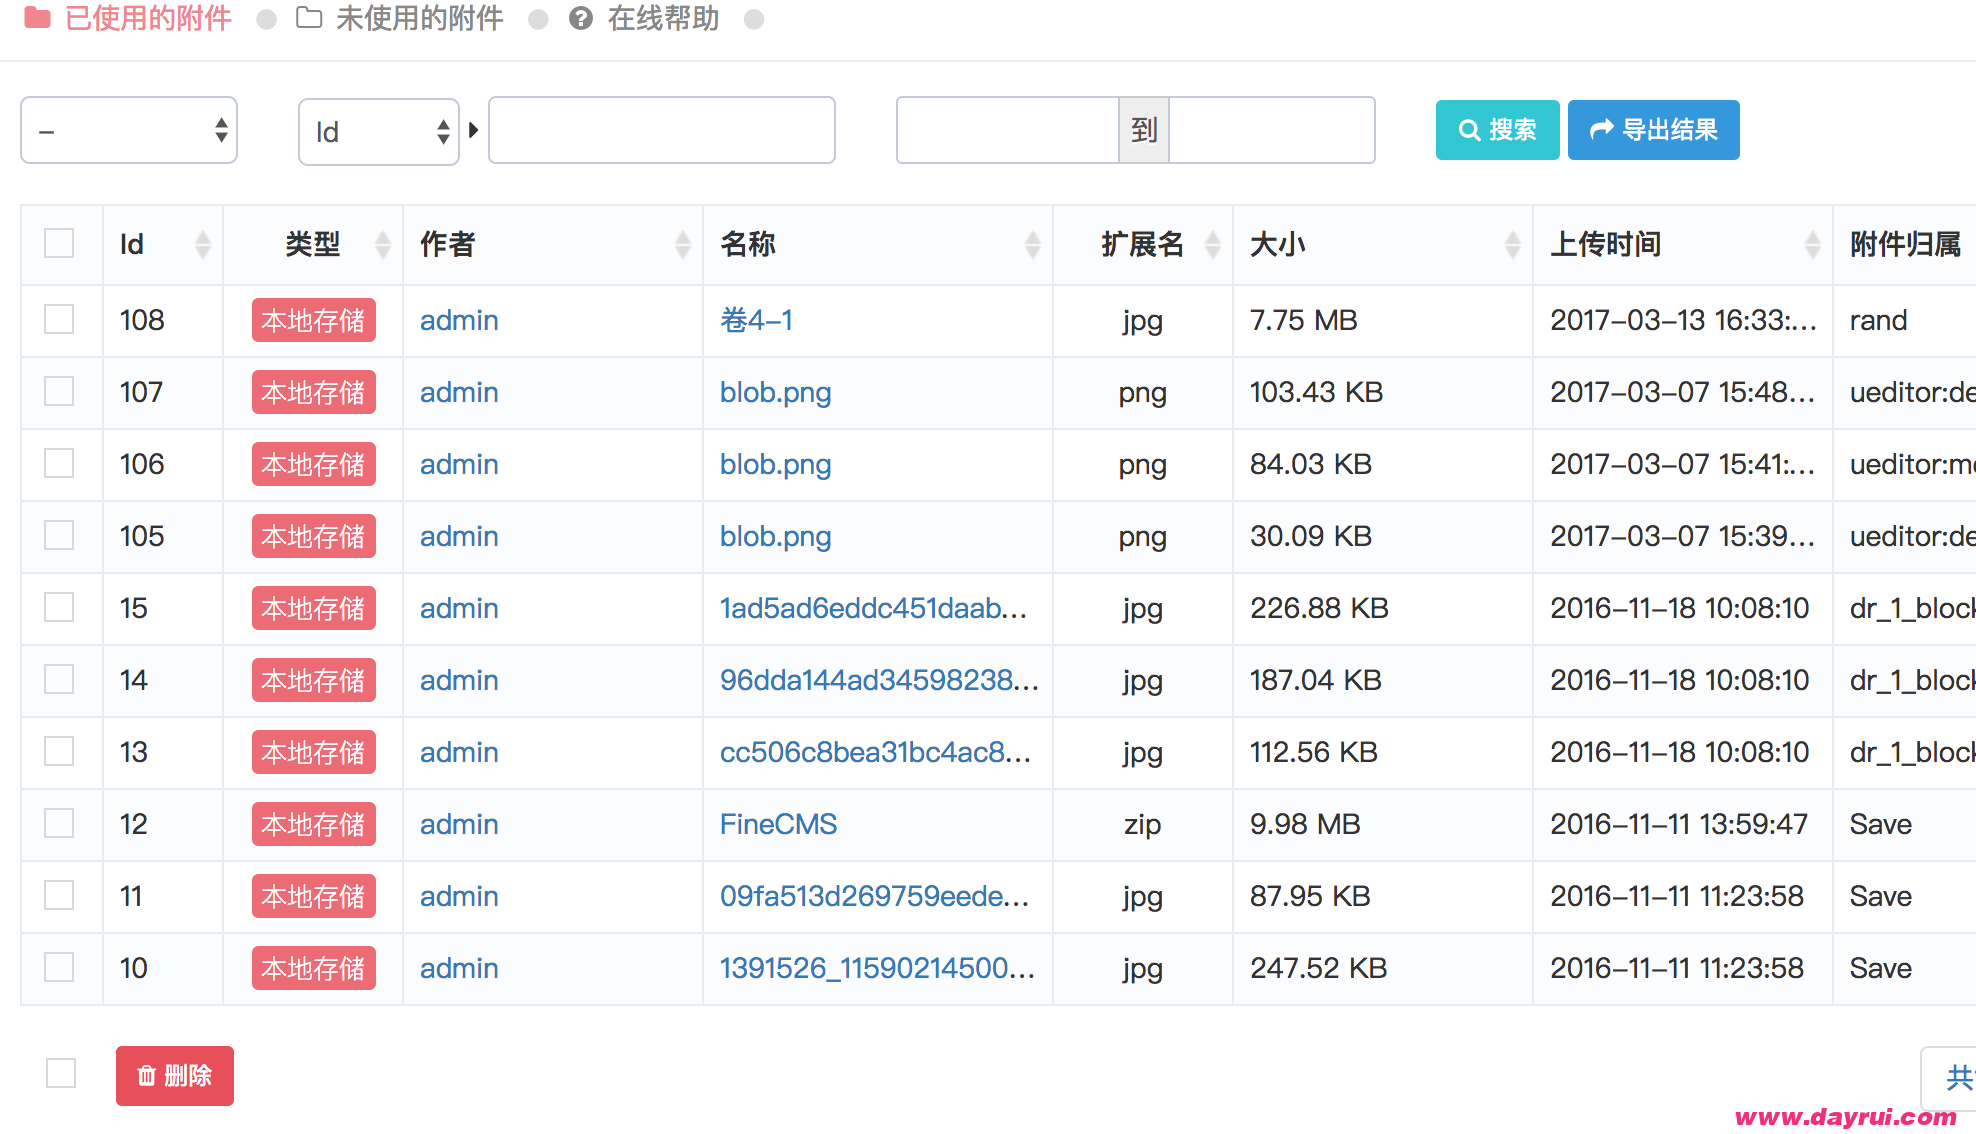Open FineCMS zip file link
This screenshot has height=1134, width=1976.
779,824
